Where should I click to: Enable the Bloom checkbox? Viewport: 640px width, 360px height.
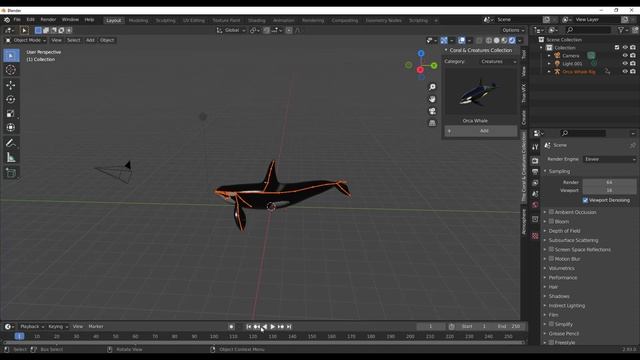[551, 221]
